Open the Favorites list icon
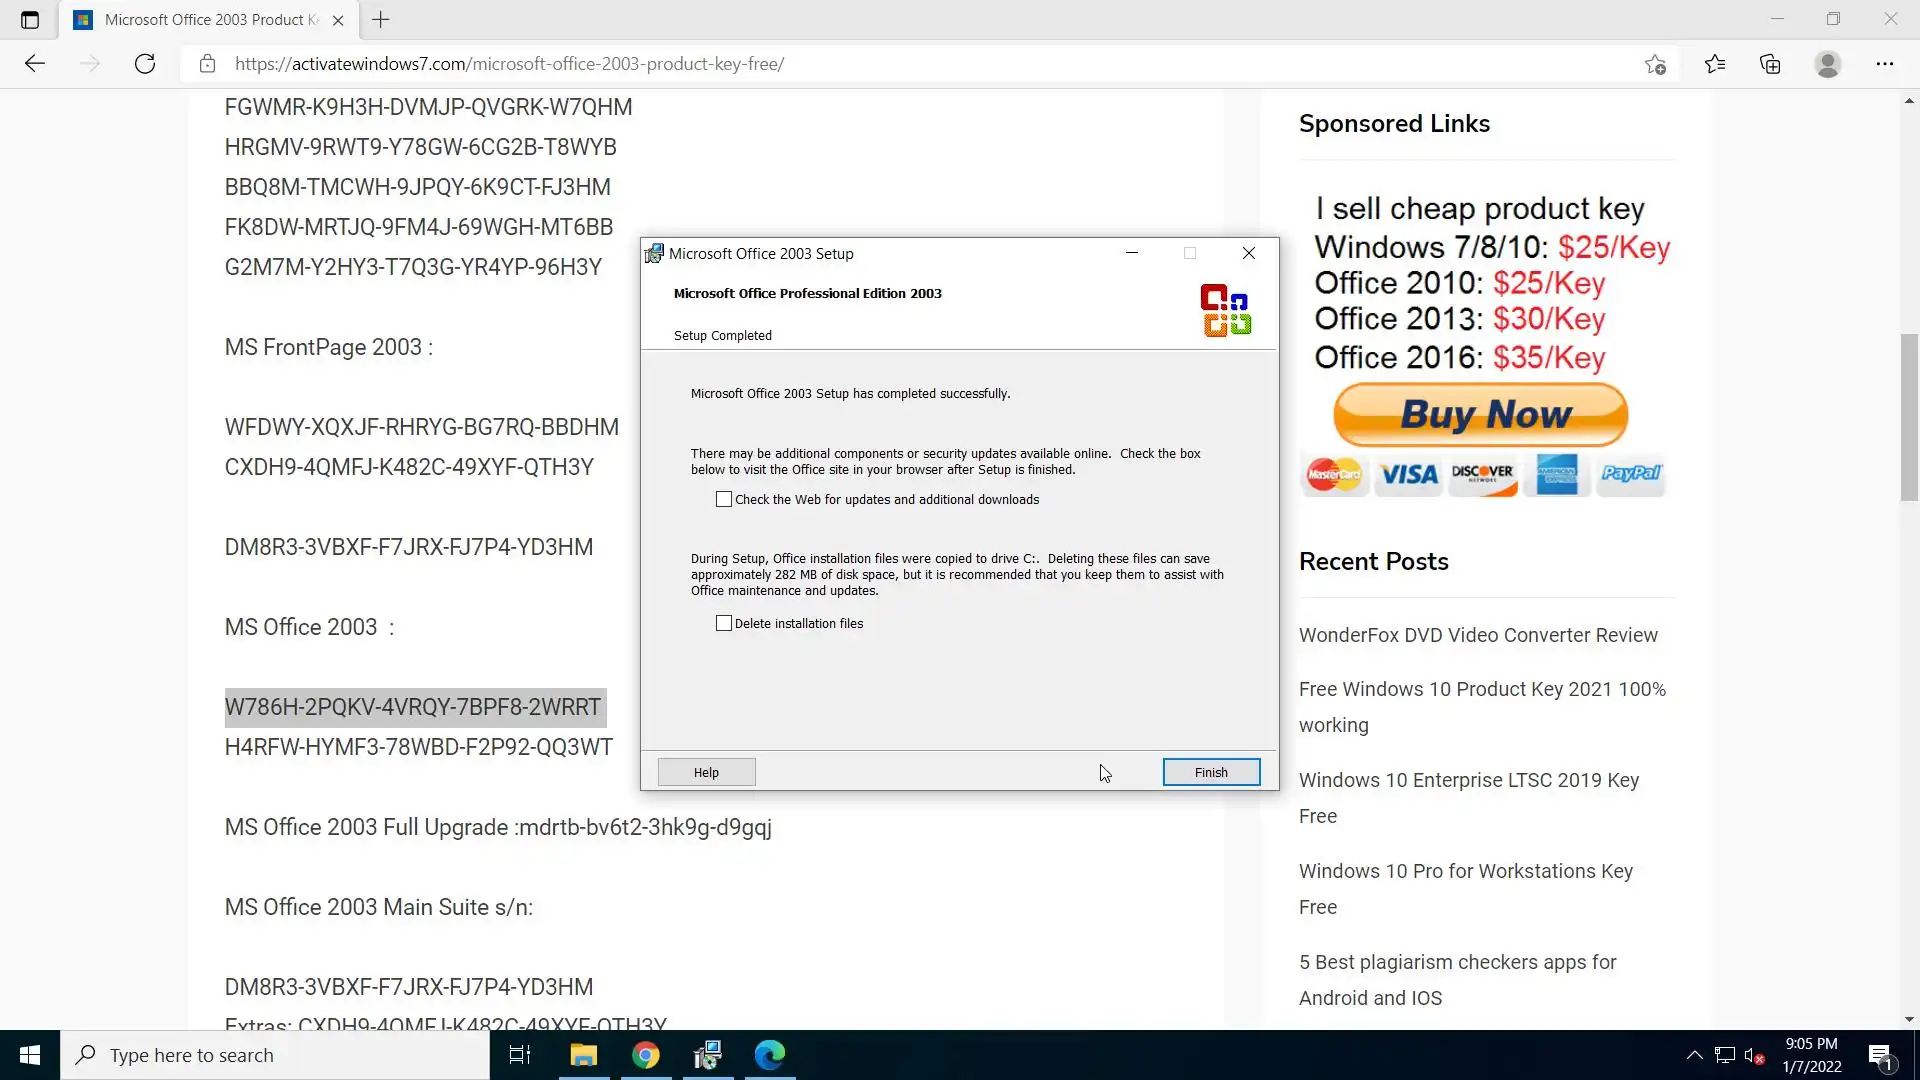Image resolution: width=1920 pixels, height=1080 pixels. [1715, 64]
